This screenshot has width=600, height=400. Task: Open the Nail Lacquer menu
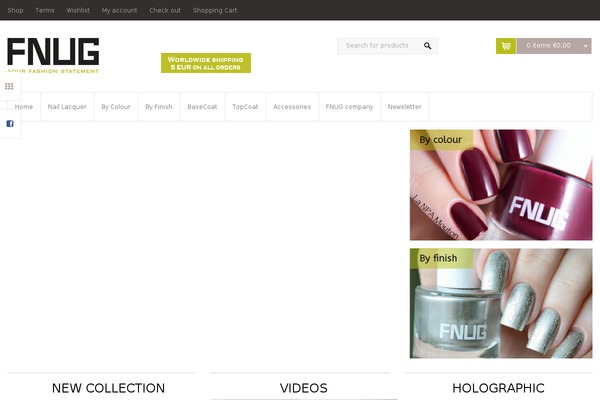pyautogui.click(x=67, y=107)
